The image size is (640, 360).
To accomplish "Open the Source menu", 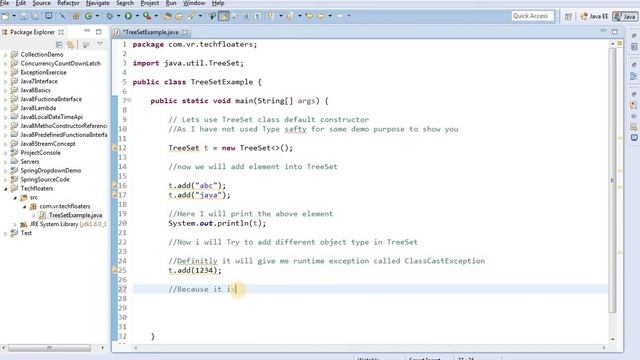I will [41, 3].
